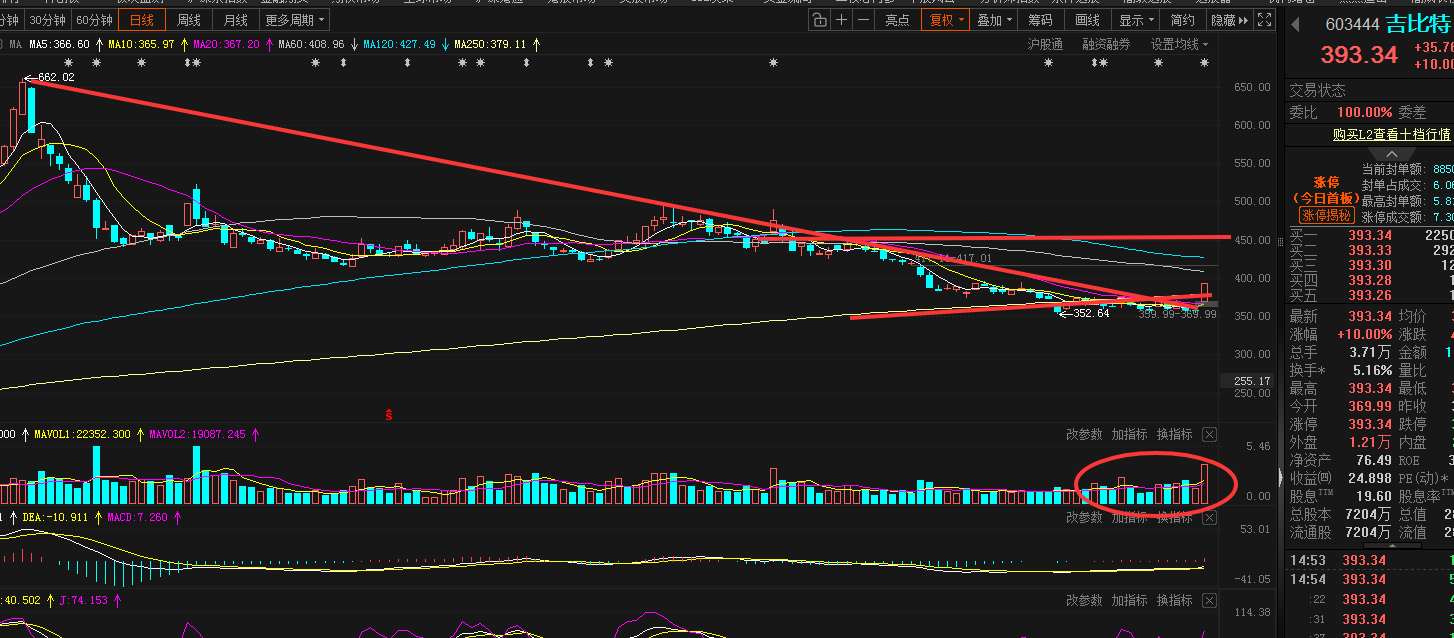The width and height of the screenshot is (1454, 638).
Task: Click the MA250:379.11 label
Action: 490,44
